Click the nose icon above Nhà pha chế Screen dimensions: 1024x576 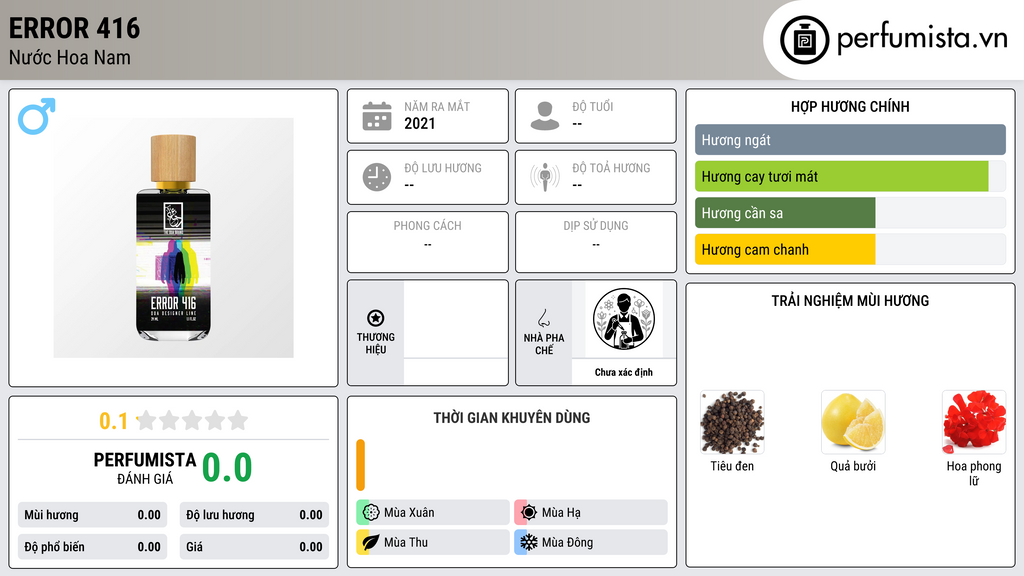[x=543, y=318]
